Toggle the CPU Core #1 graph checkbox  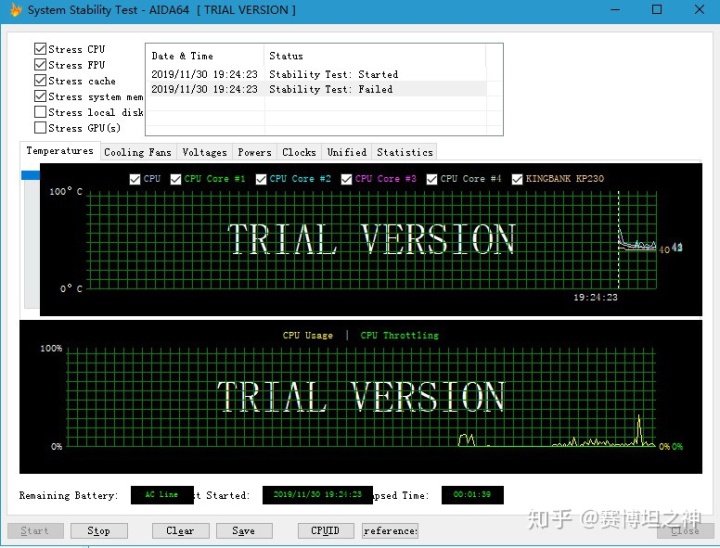pyautogui.click(x=175, y=179)
